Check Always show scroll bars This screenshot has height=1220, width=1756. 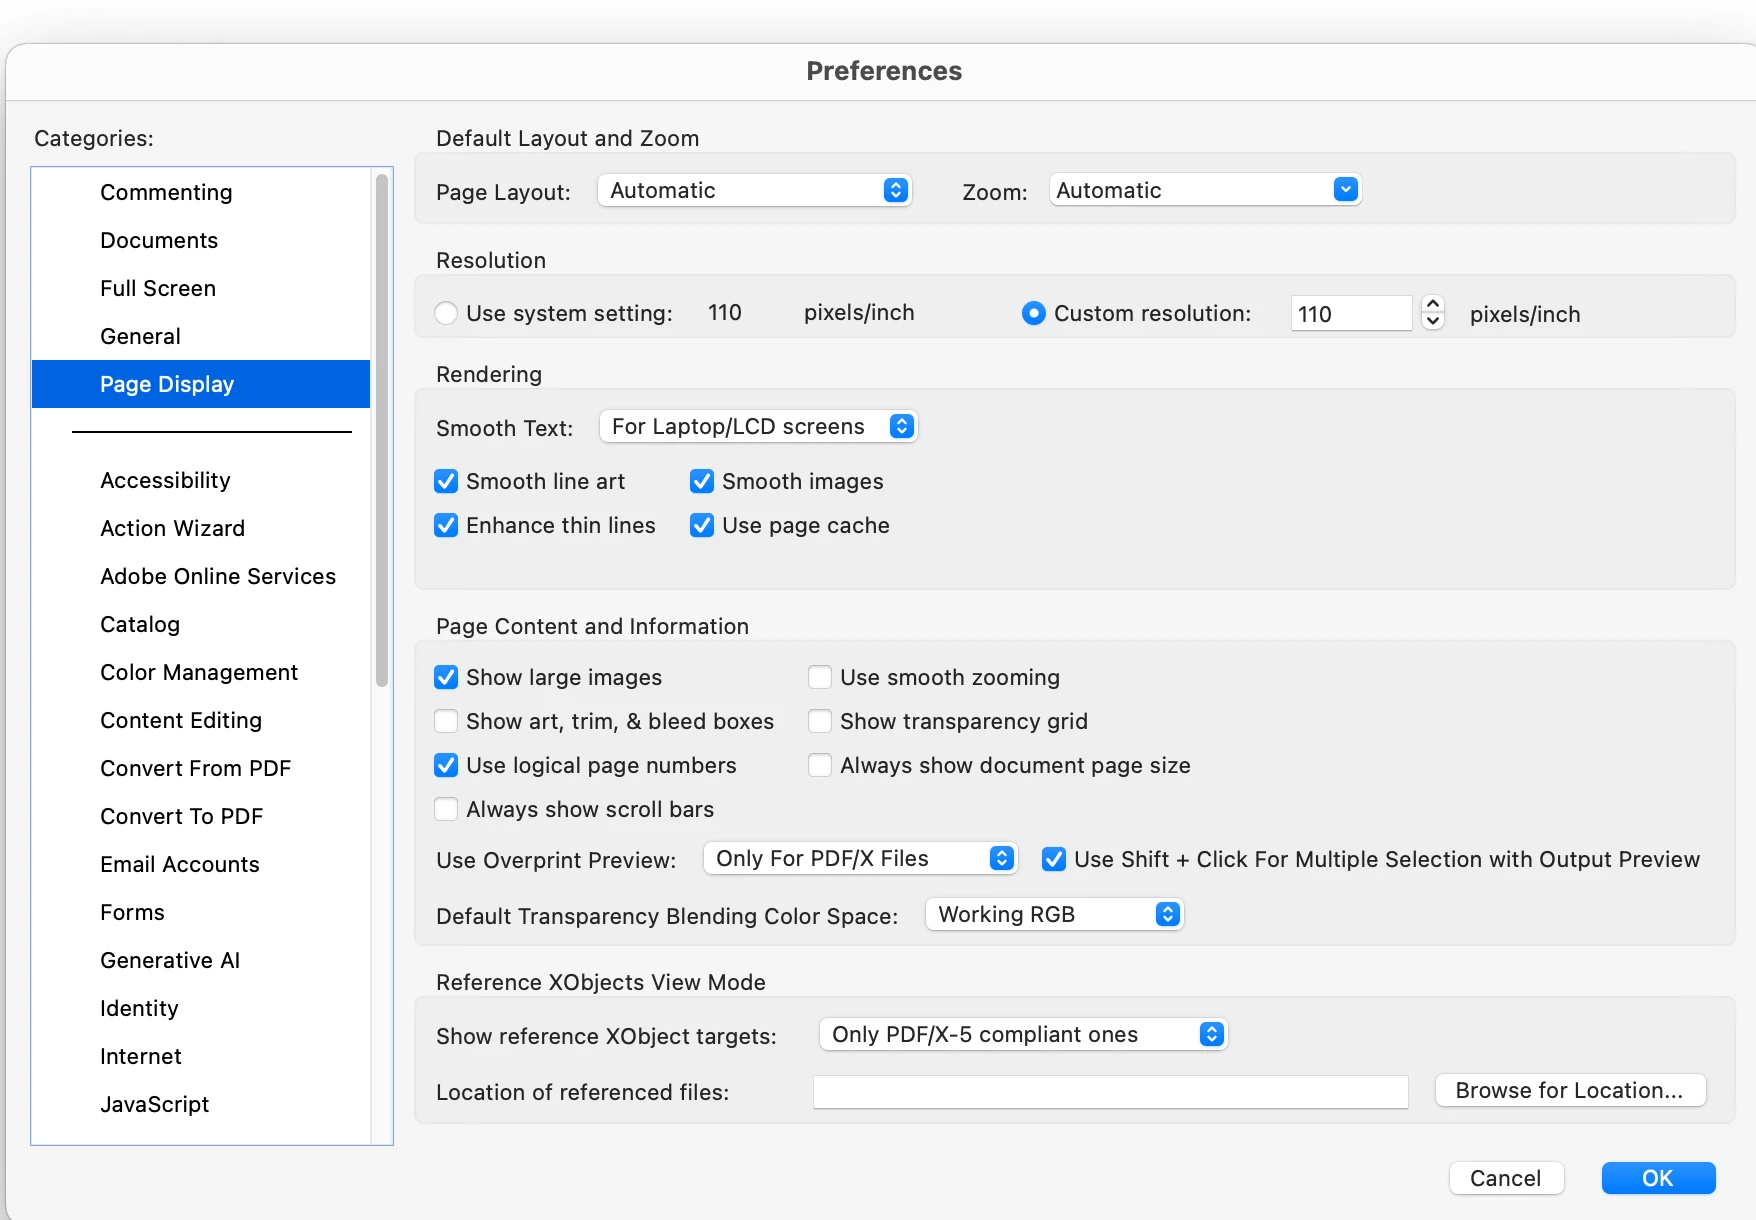(446, 810)
